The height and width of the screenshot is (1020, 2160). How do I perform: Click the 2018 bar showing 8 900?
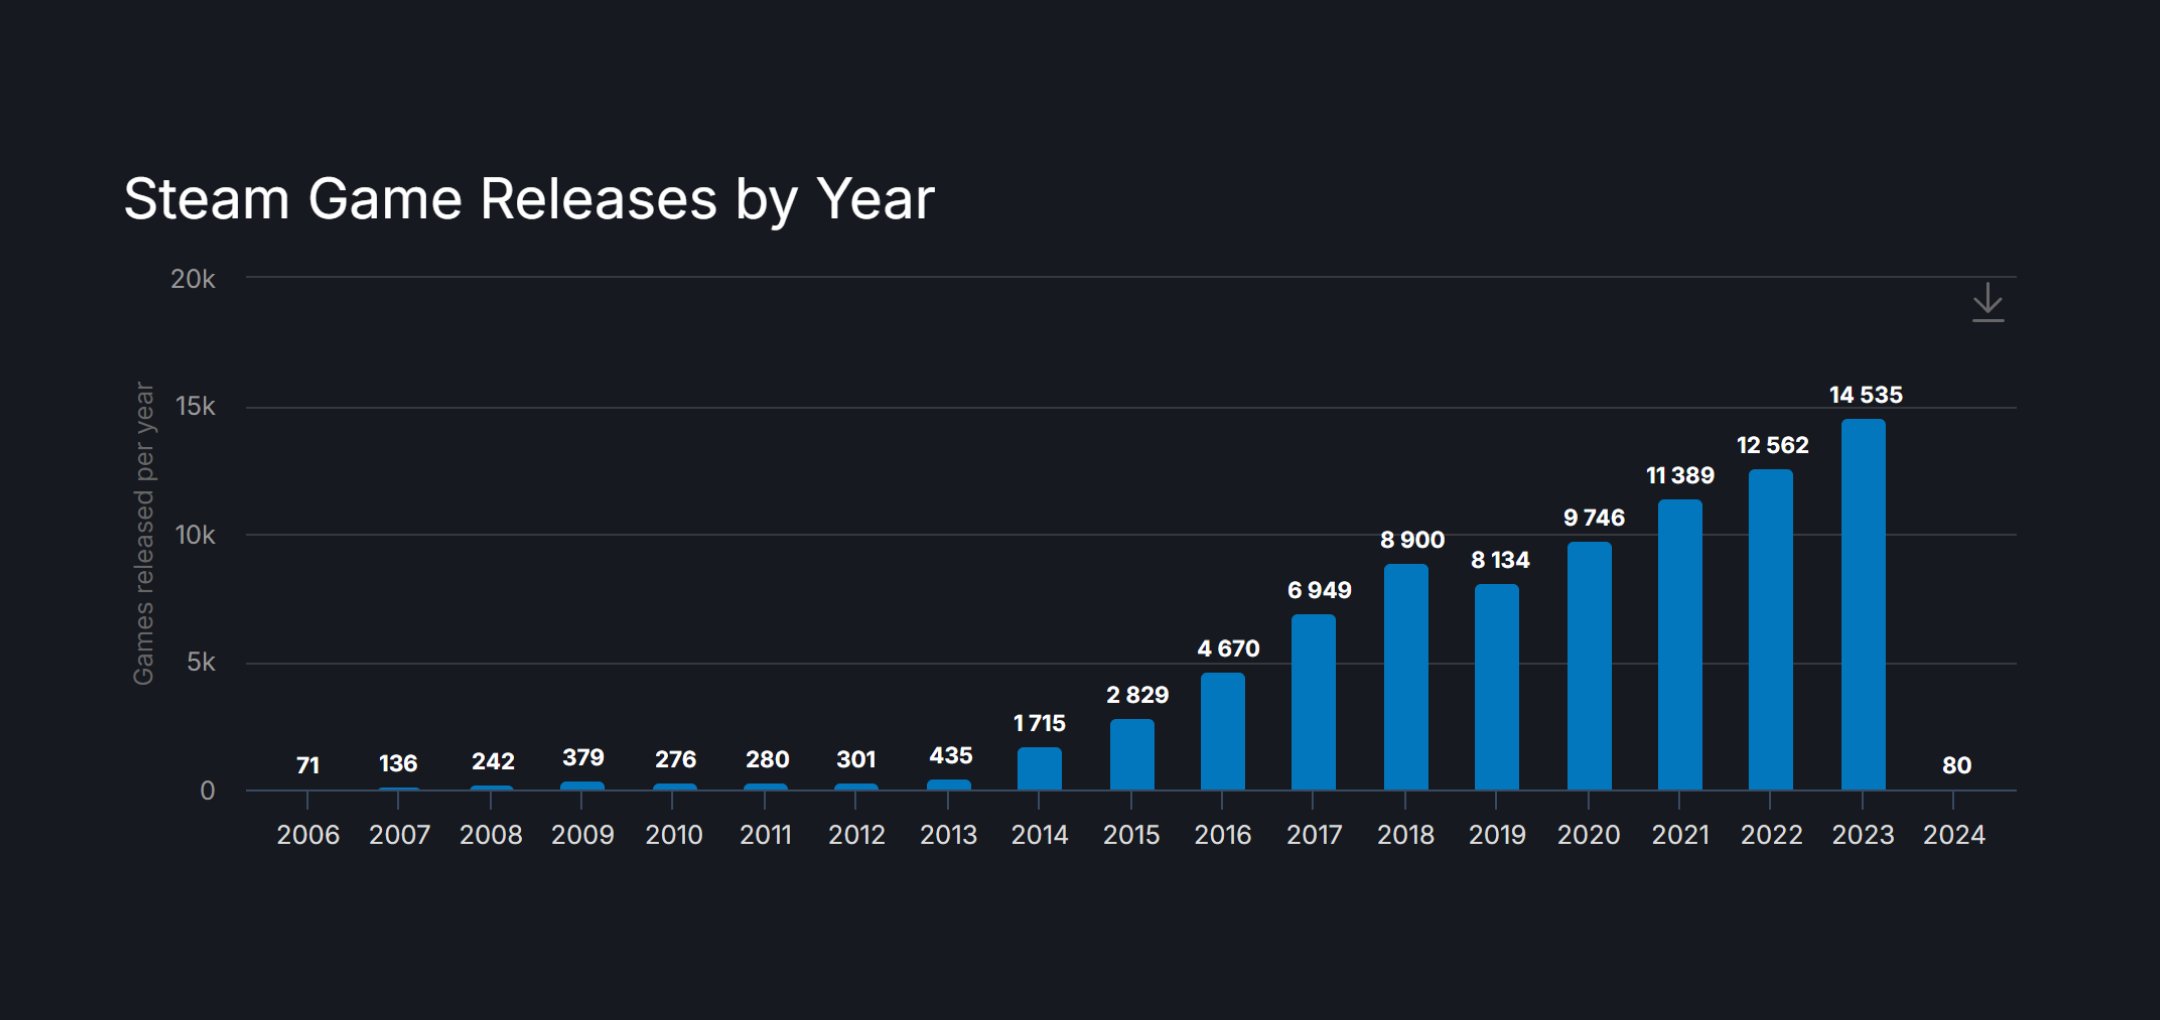pos(1405,677)
